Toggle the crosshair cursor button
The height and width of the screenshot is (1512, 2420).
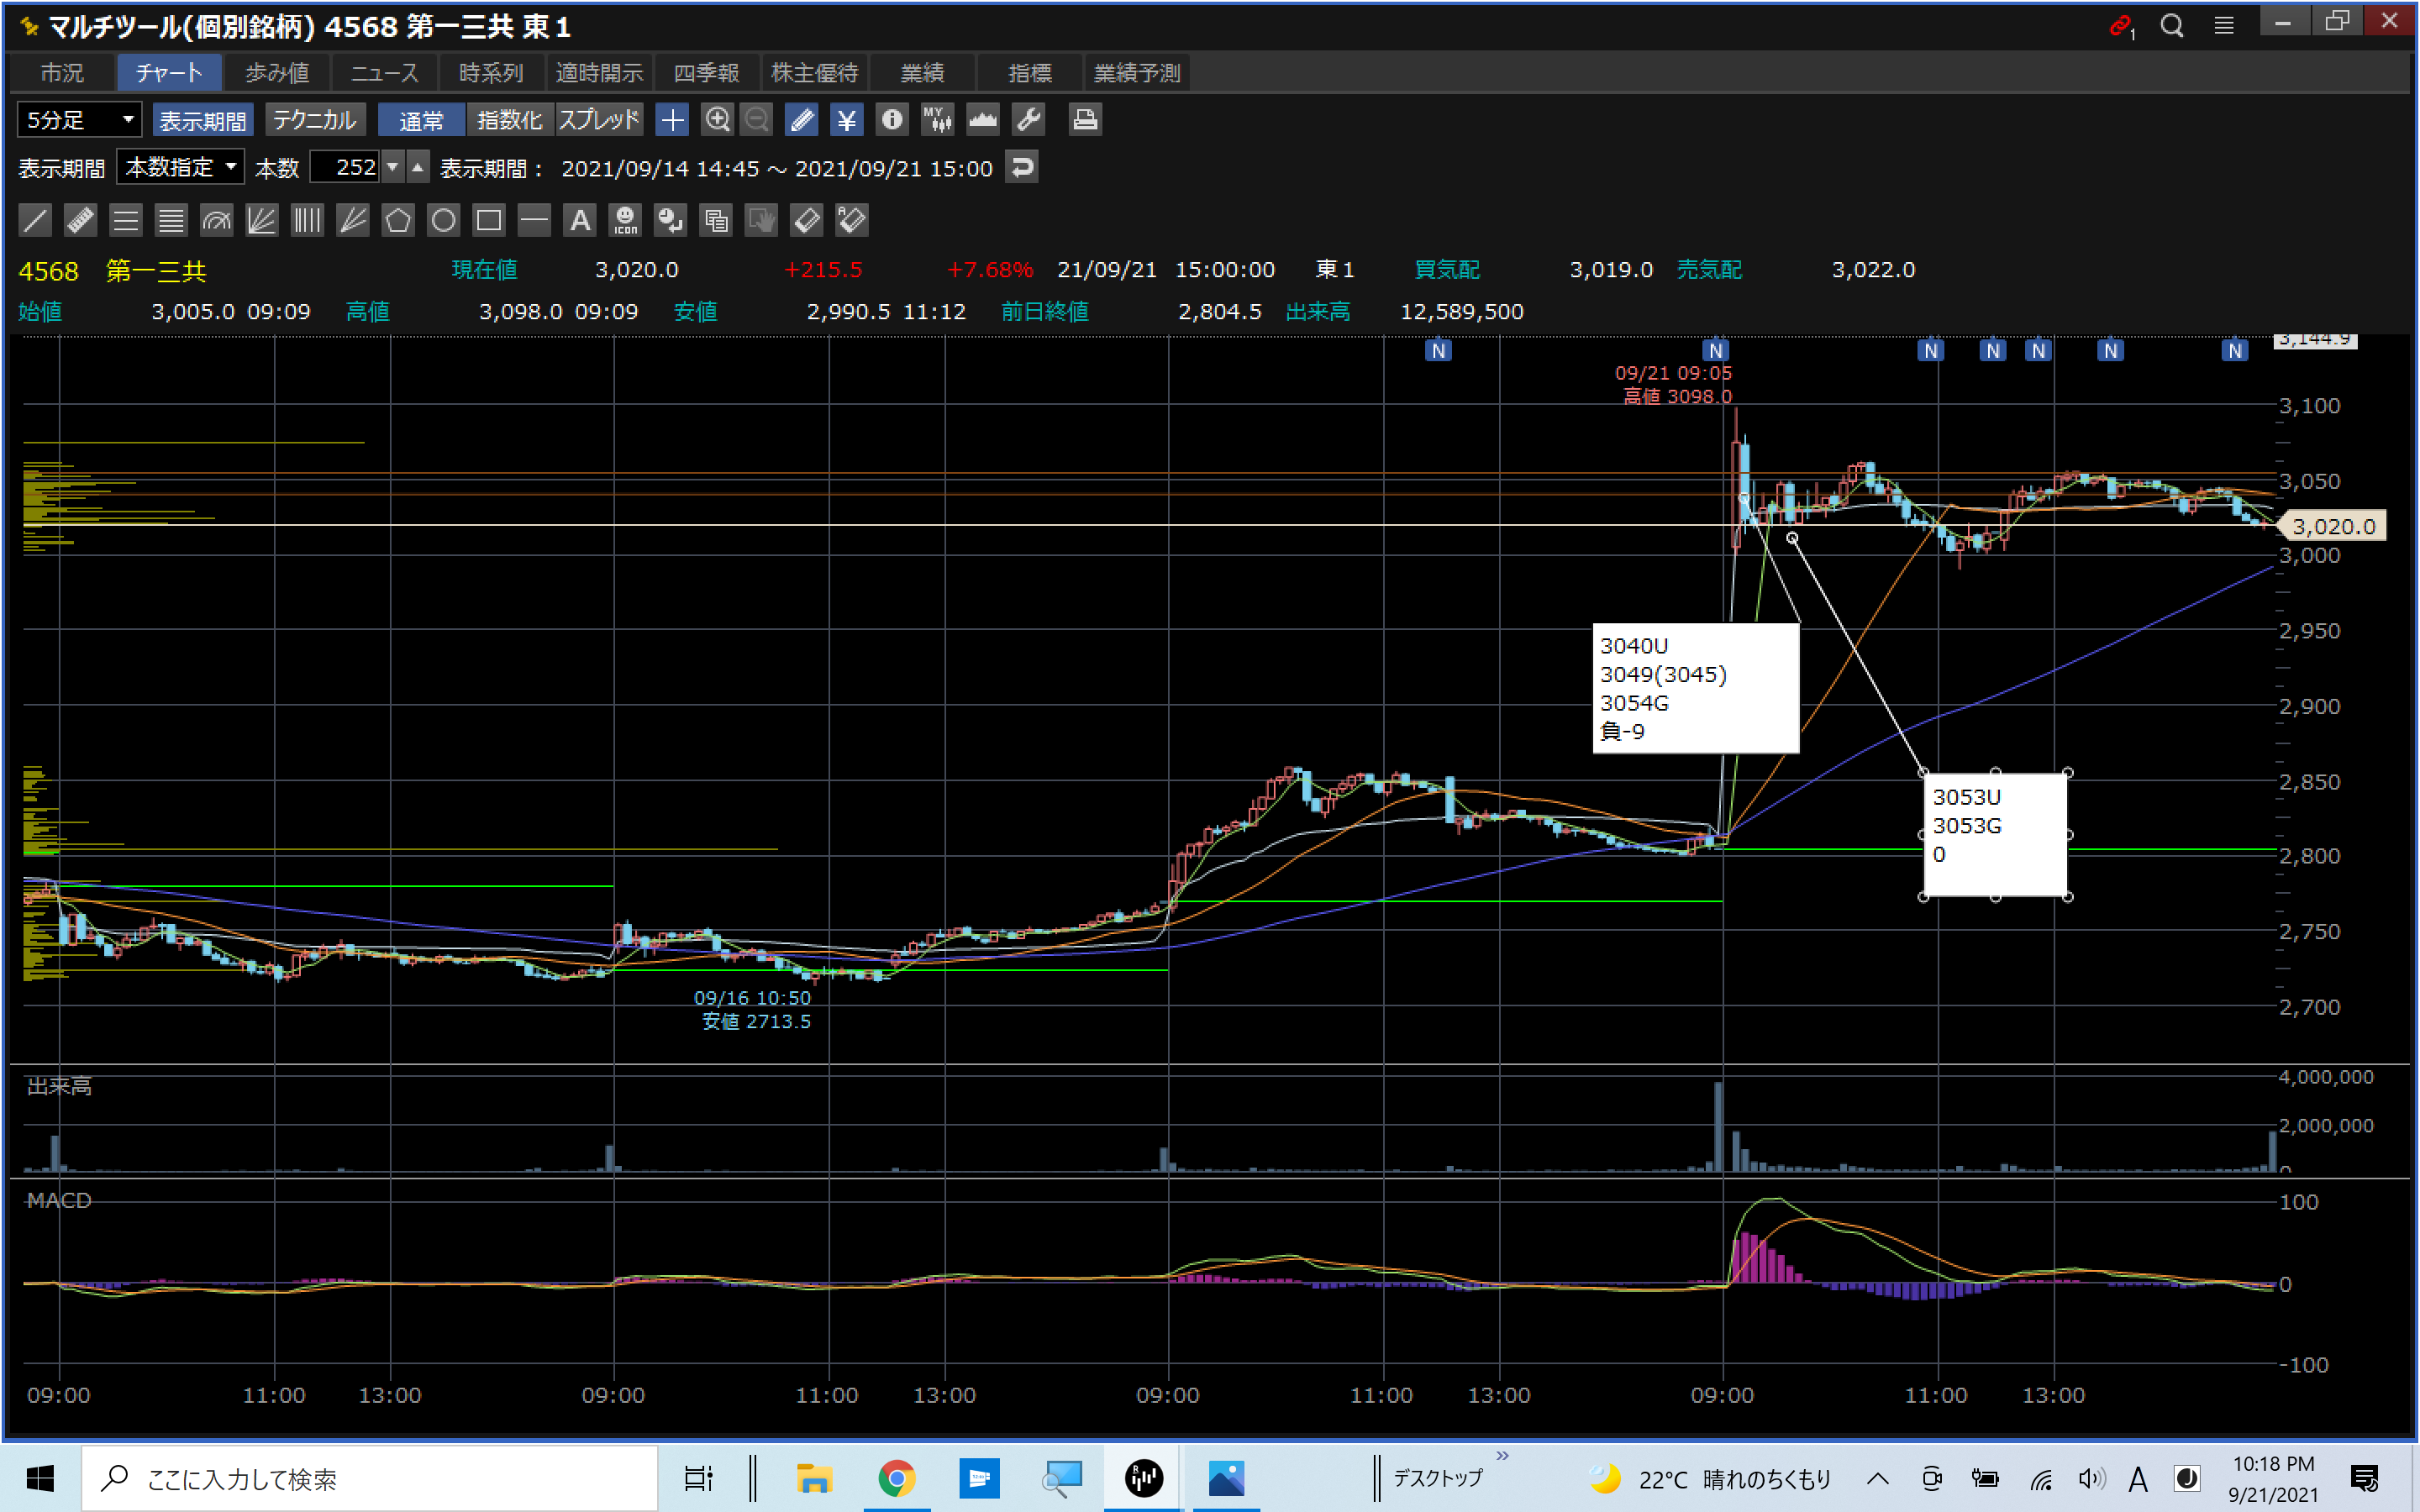point(672,120)
